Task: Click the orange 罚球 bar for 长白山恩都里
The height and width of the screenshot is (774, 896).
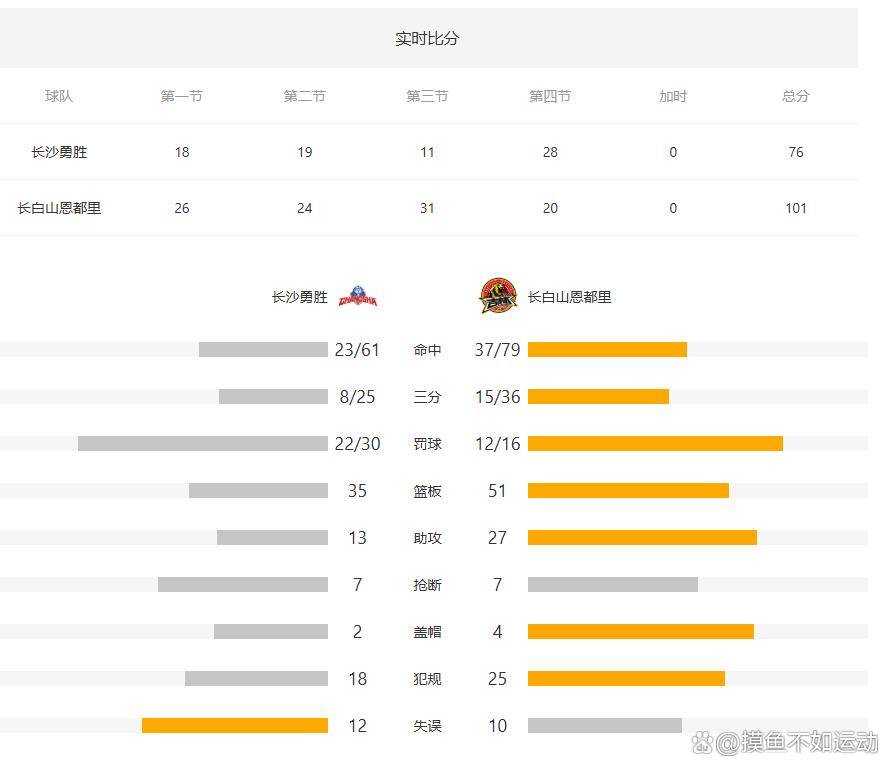Action: tap(655, 444)
